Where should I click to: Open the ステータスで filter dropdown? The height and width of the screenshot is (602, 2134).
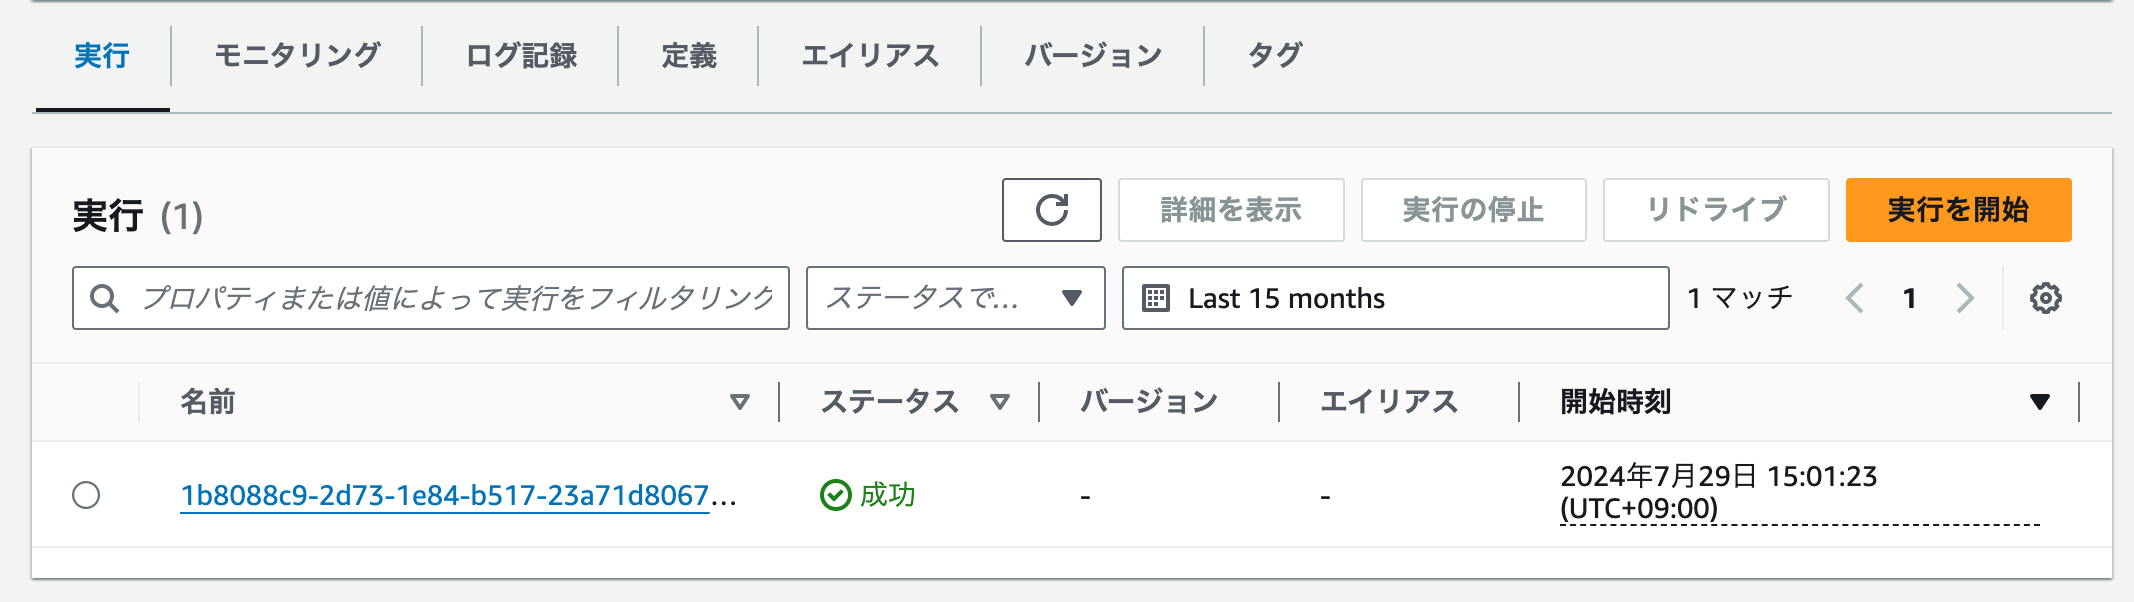click(x=953, y=297)
